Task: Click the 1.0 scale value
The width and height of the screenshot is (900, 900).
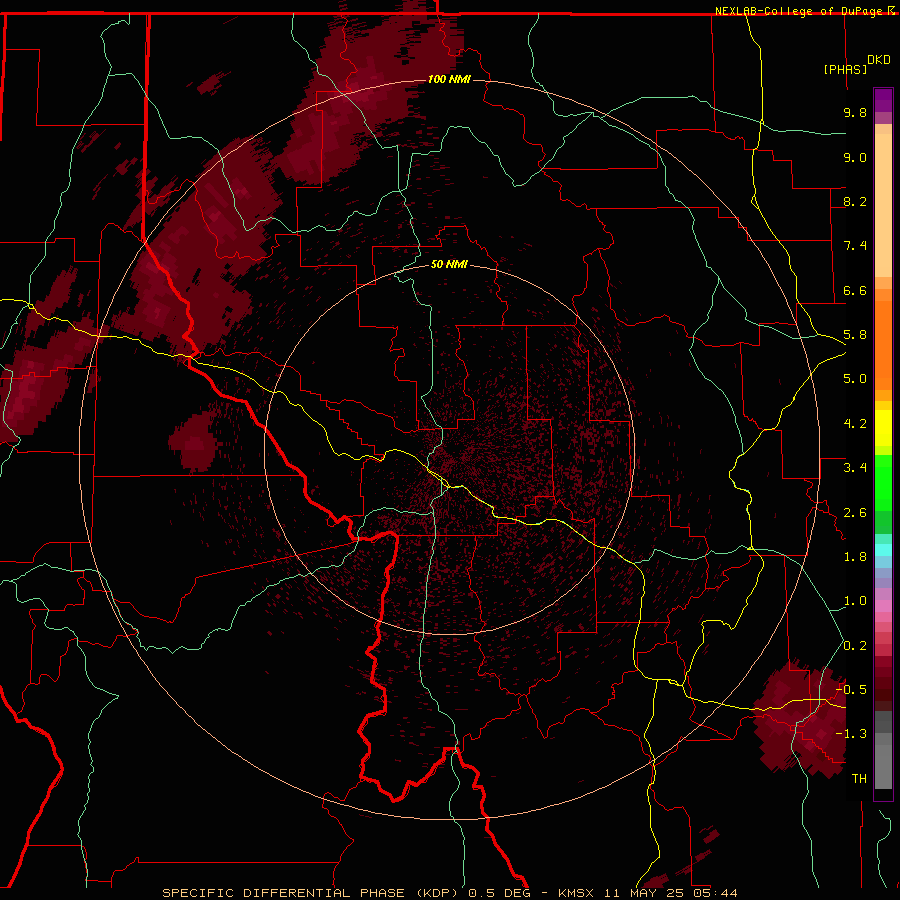Action: click(x=855, y=601)
